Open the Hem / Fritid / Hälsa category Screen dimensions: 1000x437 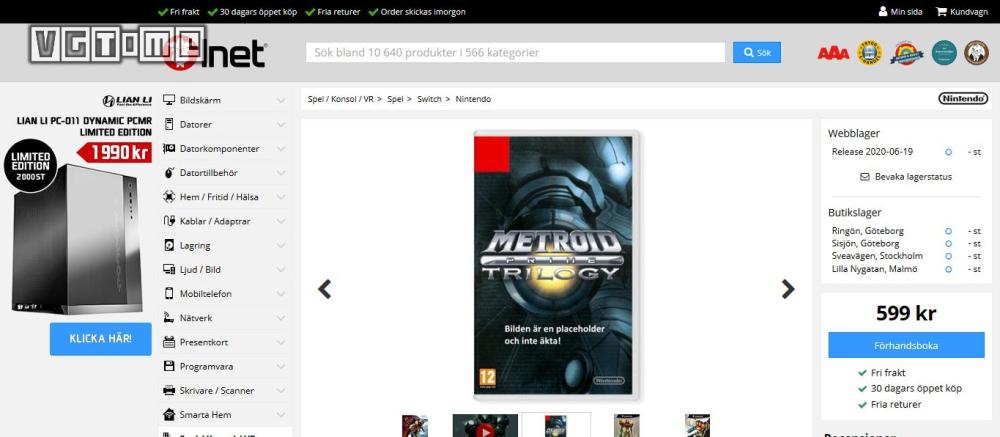219,197
